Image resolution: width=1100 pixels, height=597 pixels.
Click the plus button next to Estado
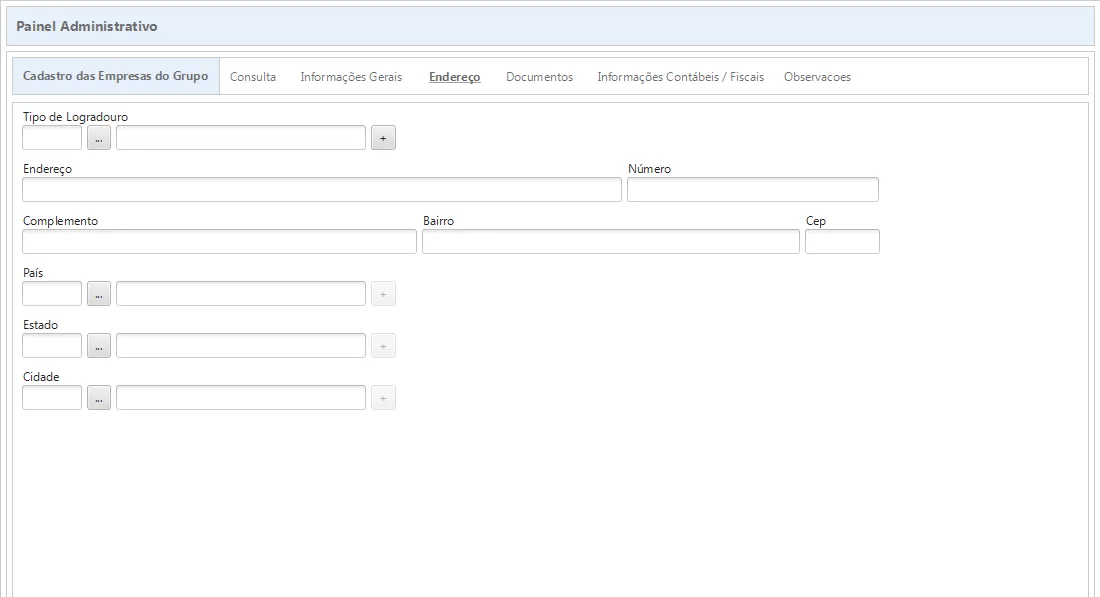point(383,346)
